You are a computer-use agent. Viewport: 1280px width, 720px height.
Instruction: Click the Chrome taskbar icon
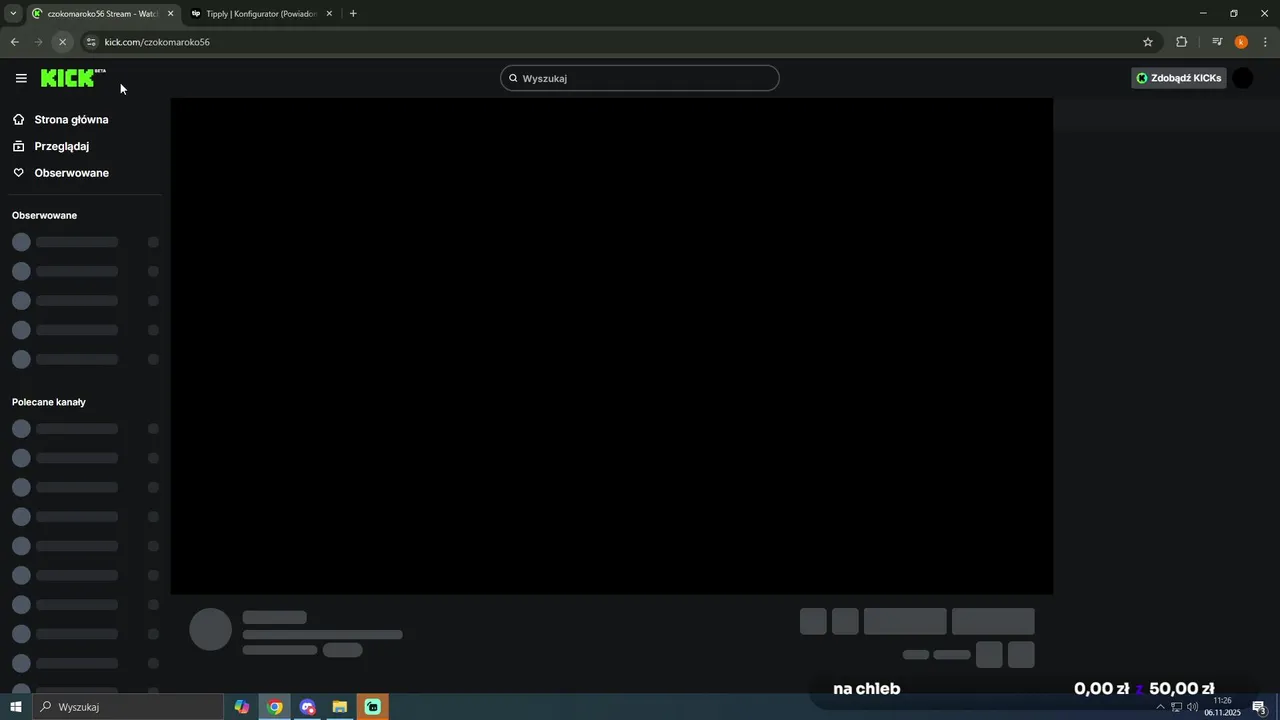tap(275, 707)
